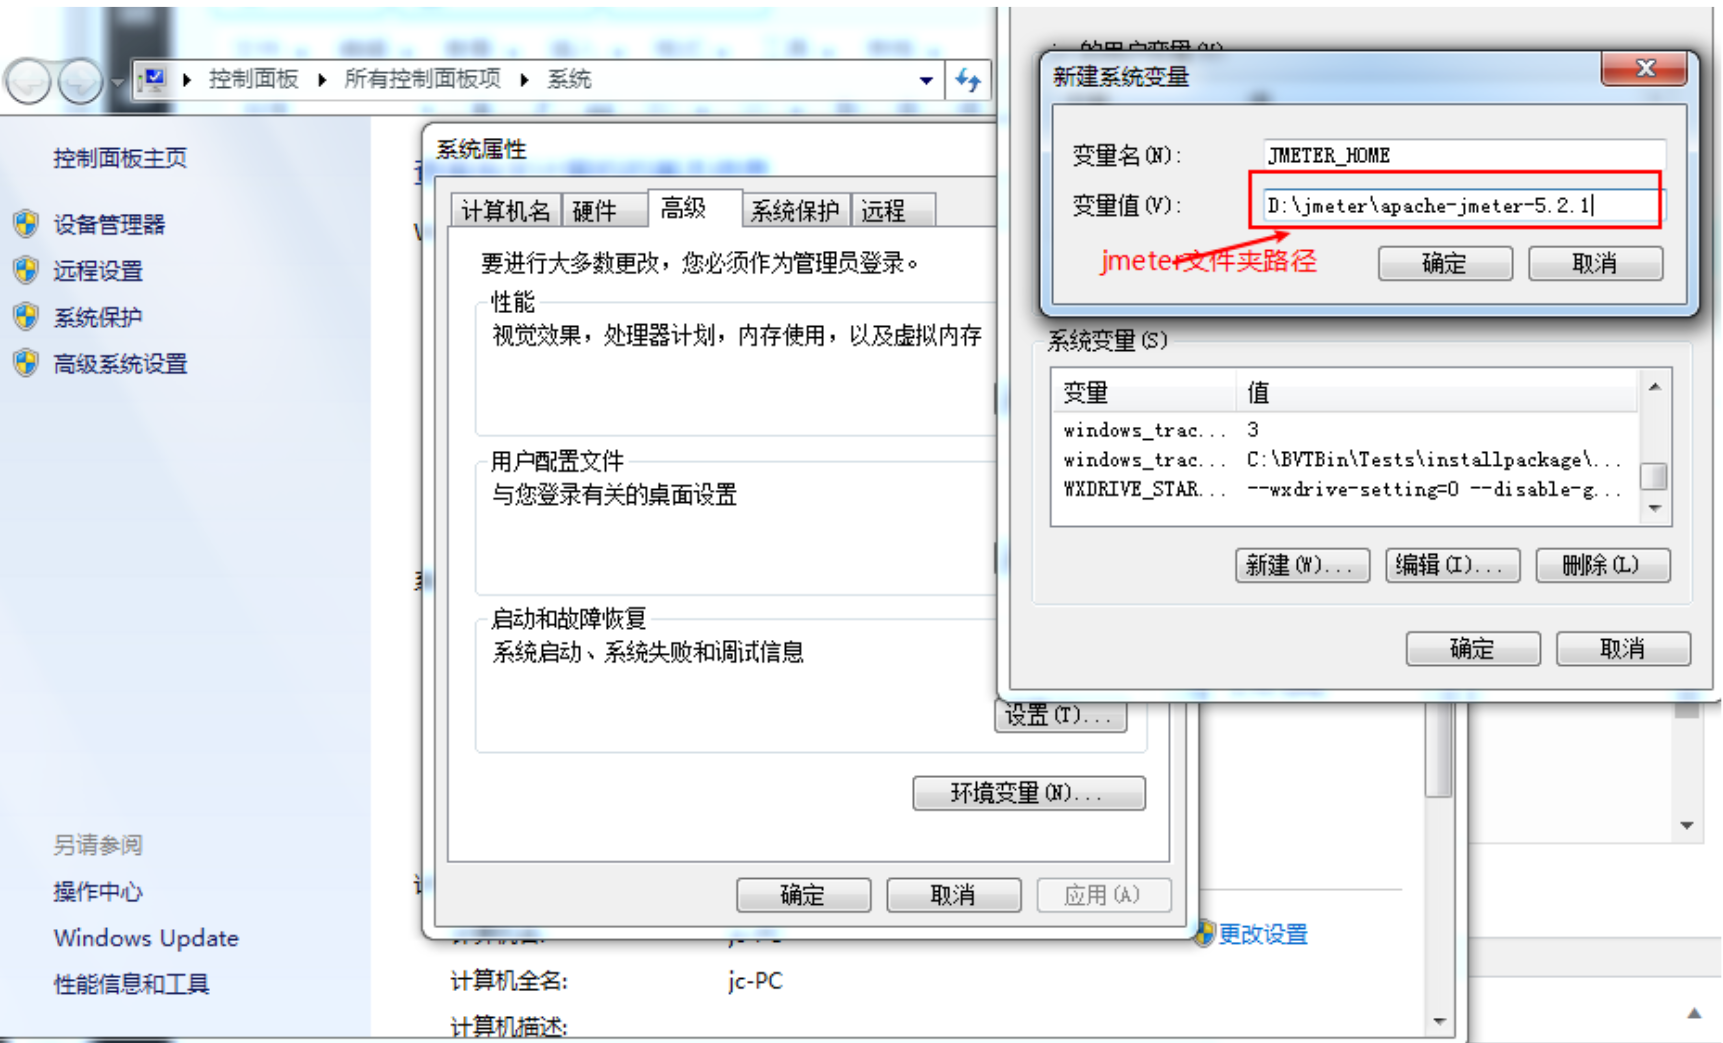
Task: Open the address bar history dropdown
Action: 926,80
